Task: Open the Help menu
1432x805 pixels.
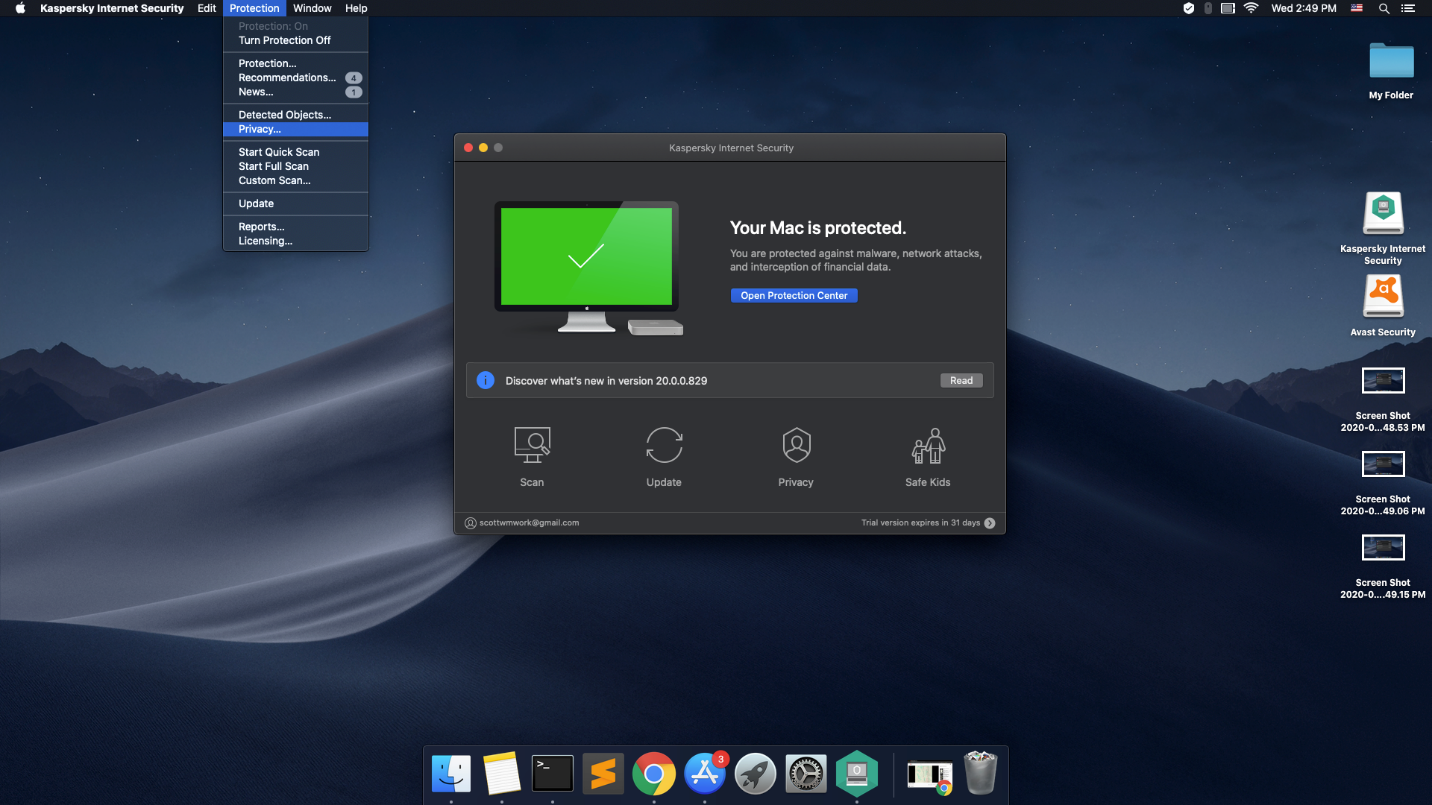Action: [x=356, y=8]
